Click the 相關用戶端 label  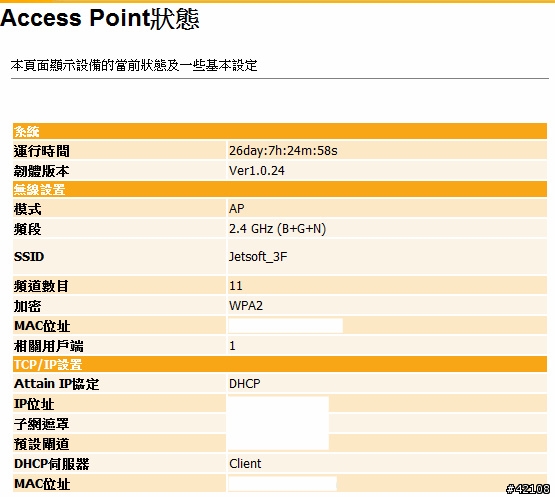point(48,346)
